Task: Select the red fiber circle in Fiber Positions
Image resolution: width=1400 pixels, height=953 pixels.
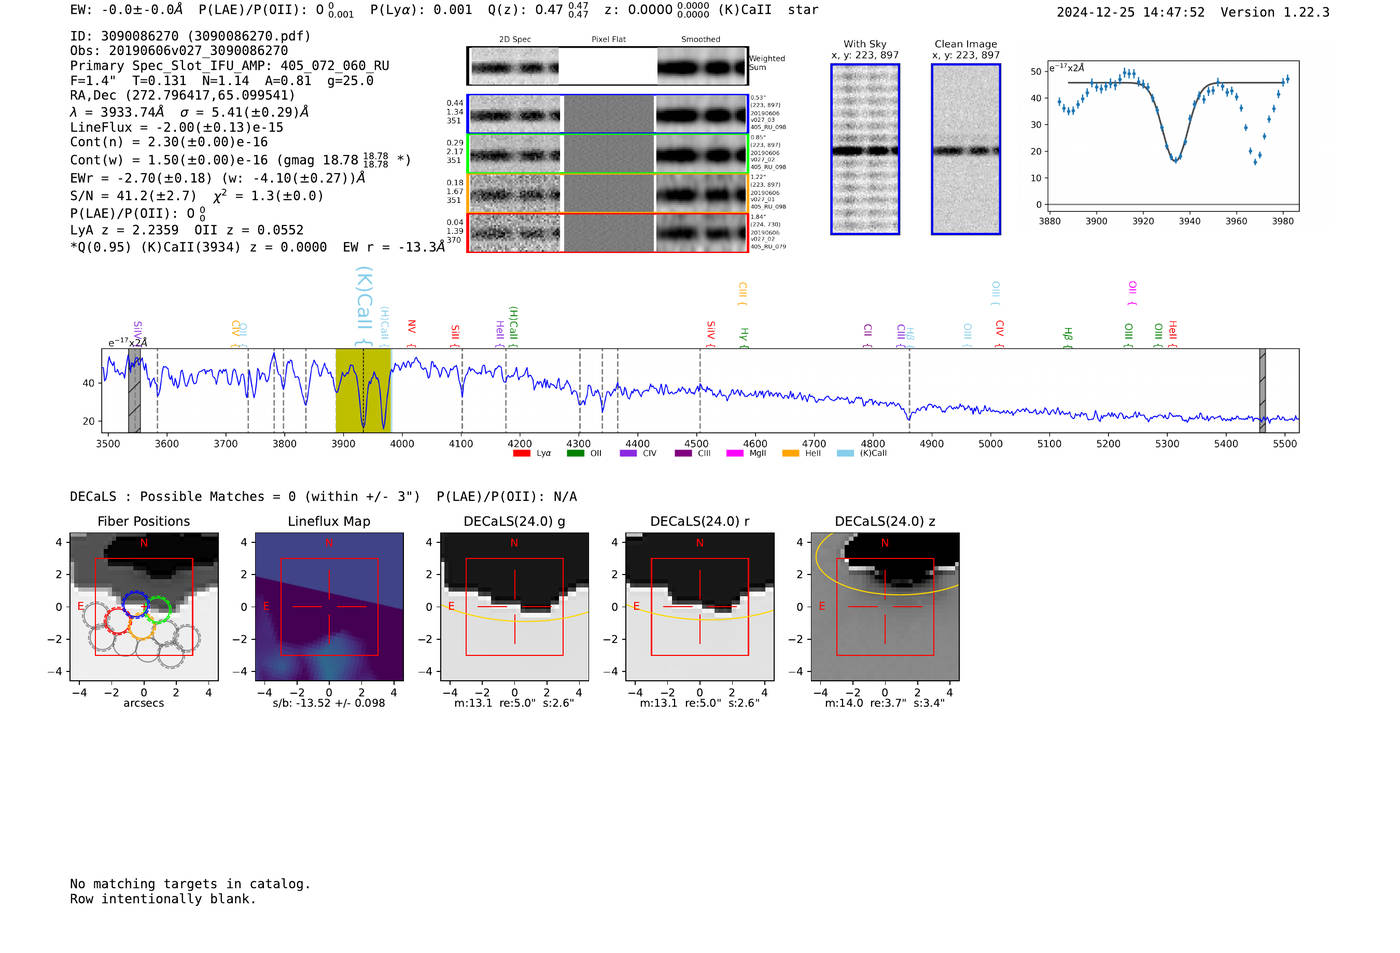Action: tap(117, 621)
